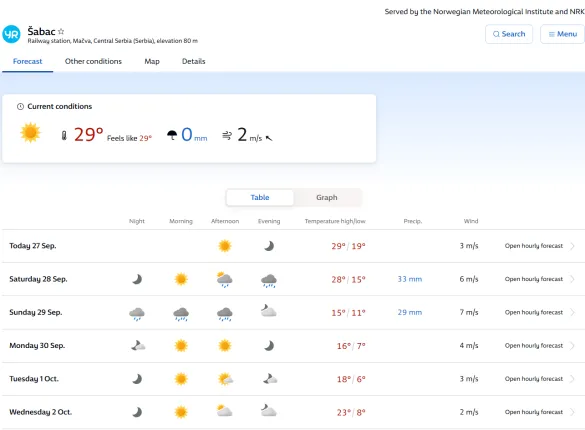
Task: Expand Wednesday 2 Oct. row chevron
Action: 572,412
